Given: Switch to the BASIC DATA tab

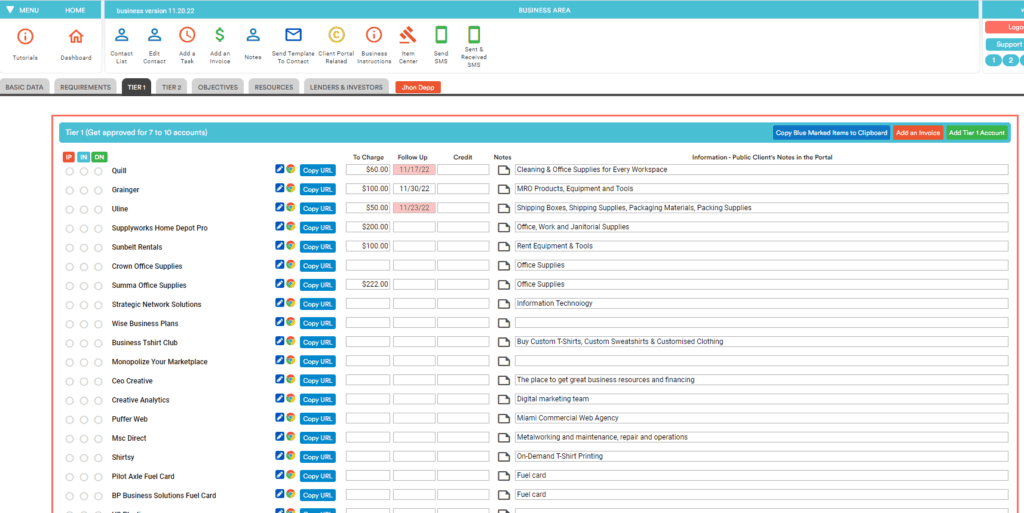Looking at the screenshot, I should click(x=25, y=87).
